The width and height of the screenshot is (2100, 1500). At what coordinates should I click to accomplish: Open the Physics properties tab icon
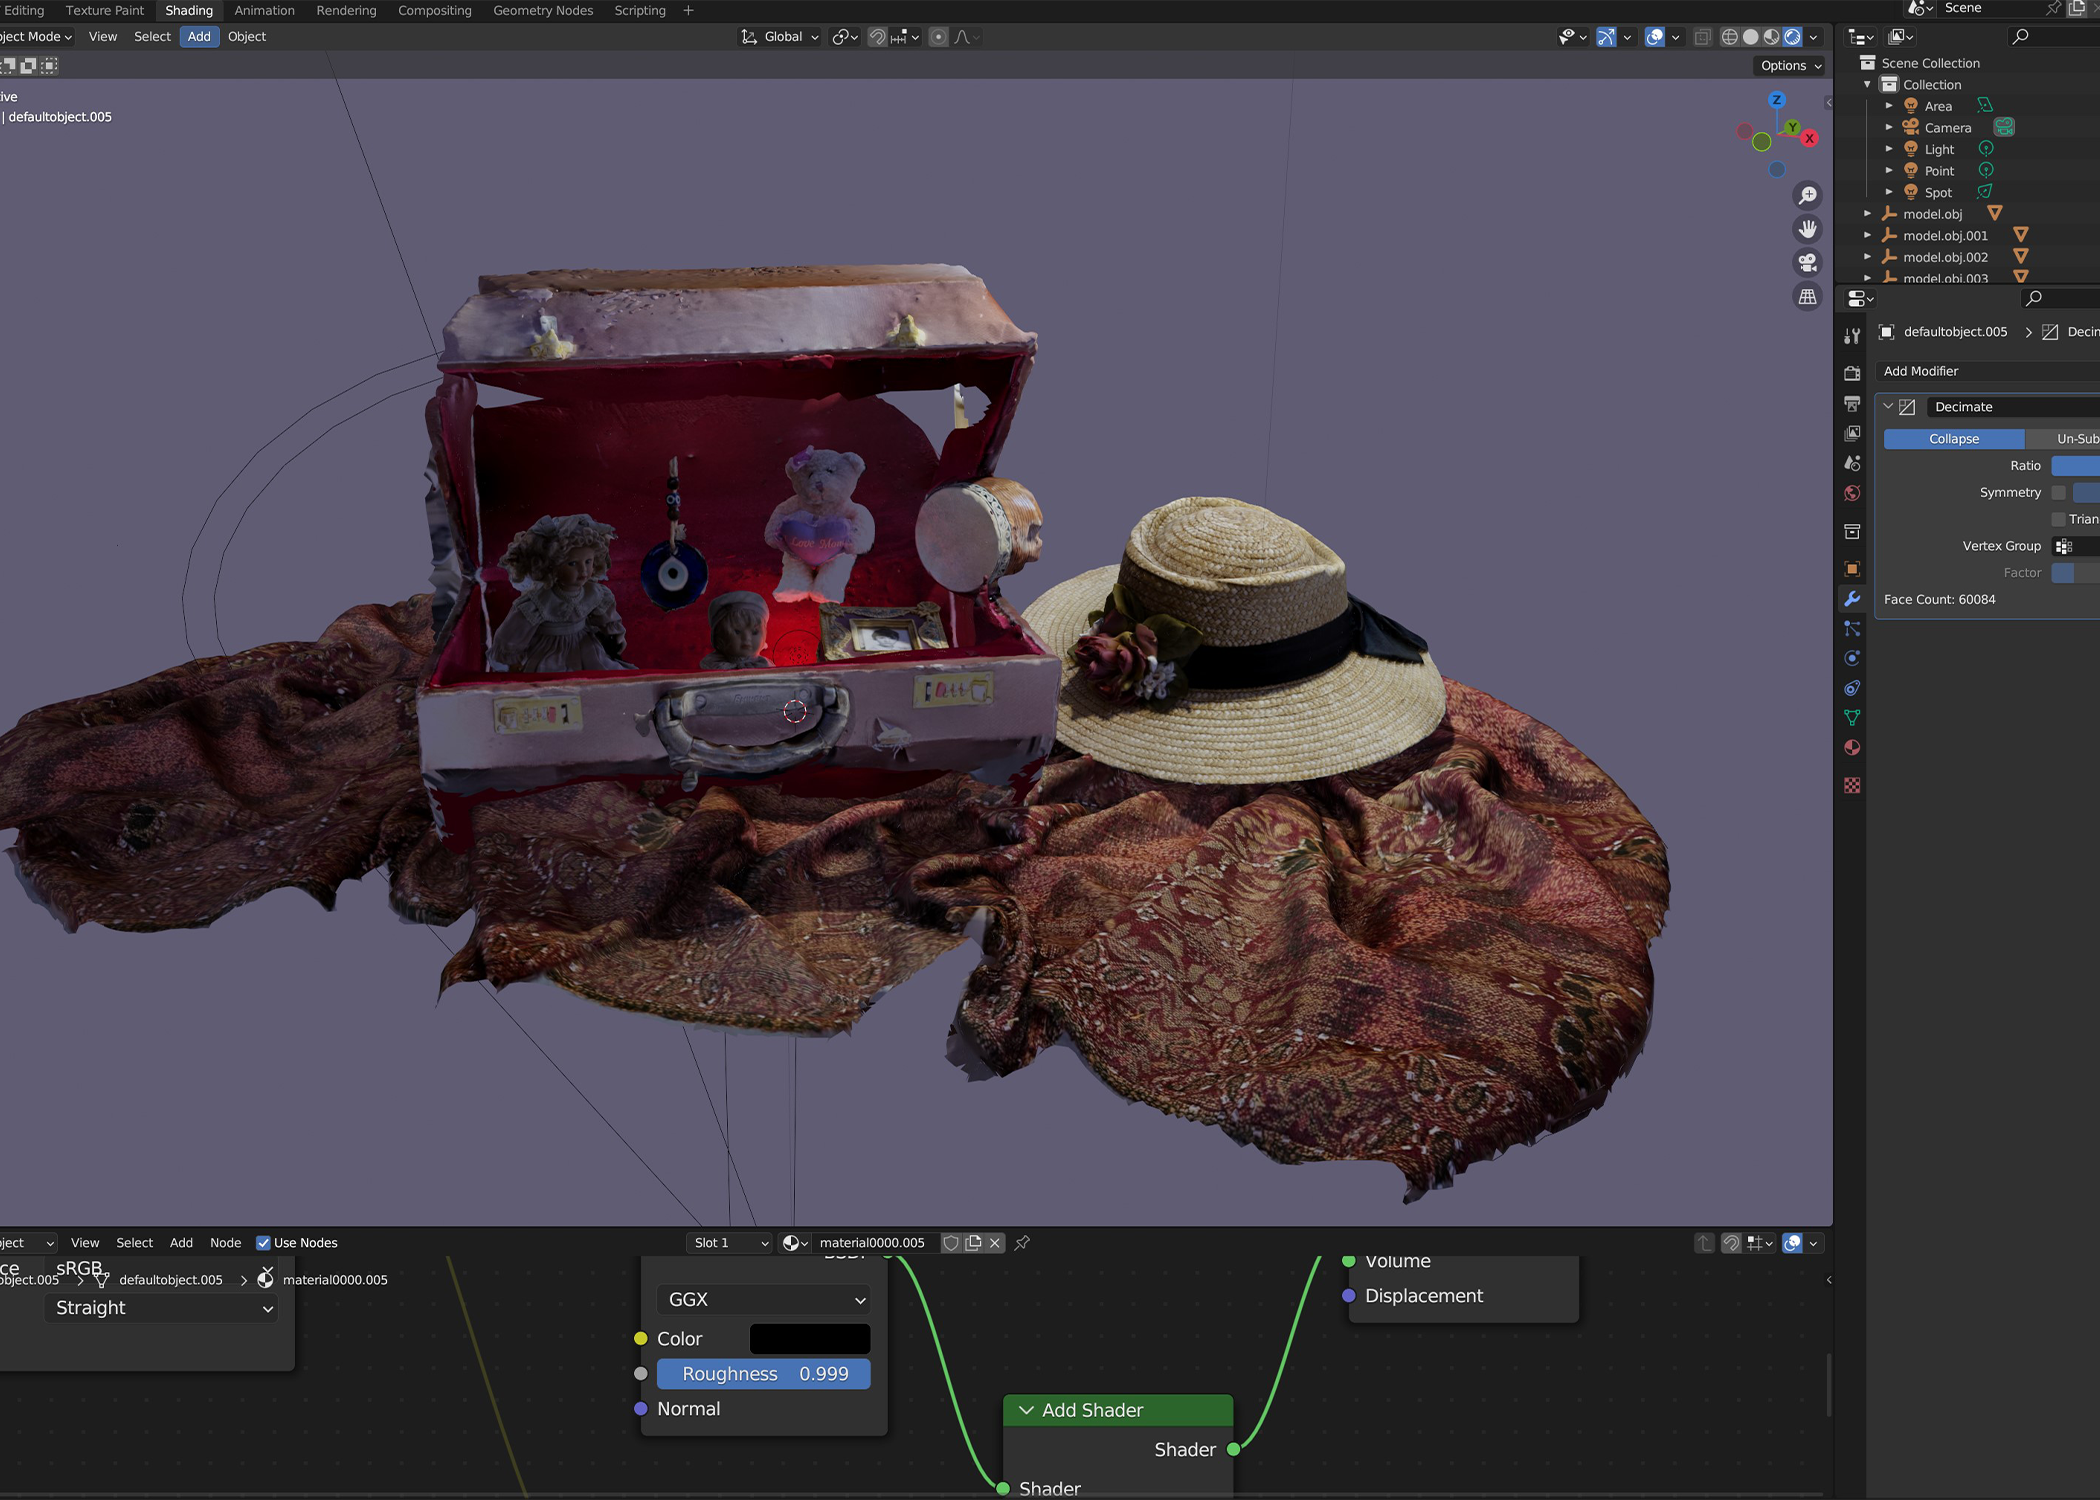coord(1852,658)
